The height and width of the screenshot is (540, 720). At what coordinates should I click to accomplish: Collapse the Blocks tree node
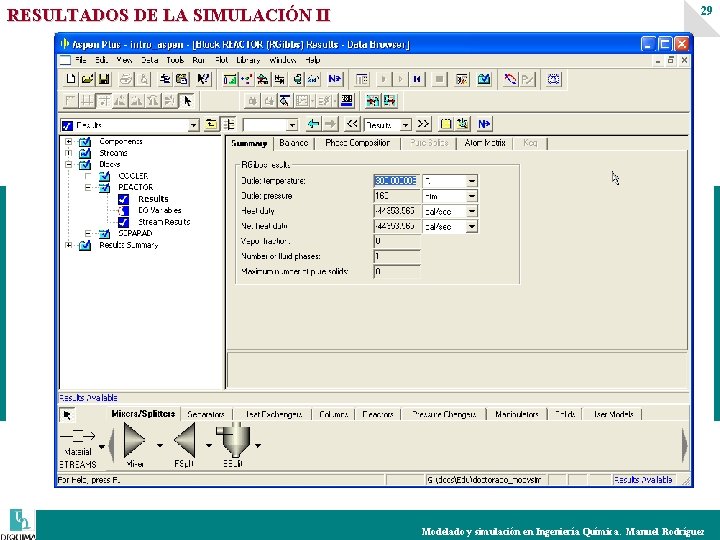pos(68,164)
